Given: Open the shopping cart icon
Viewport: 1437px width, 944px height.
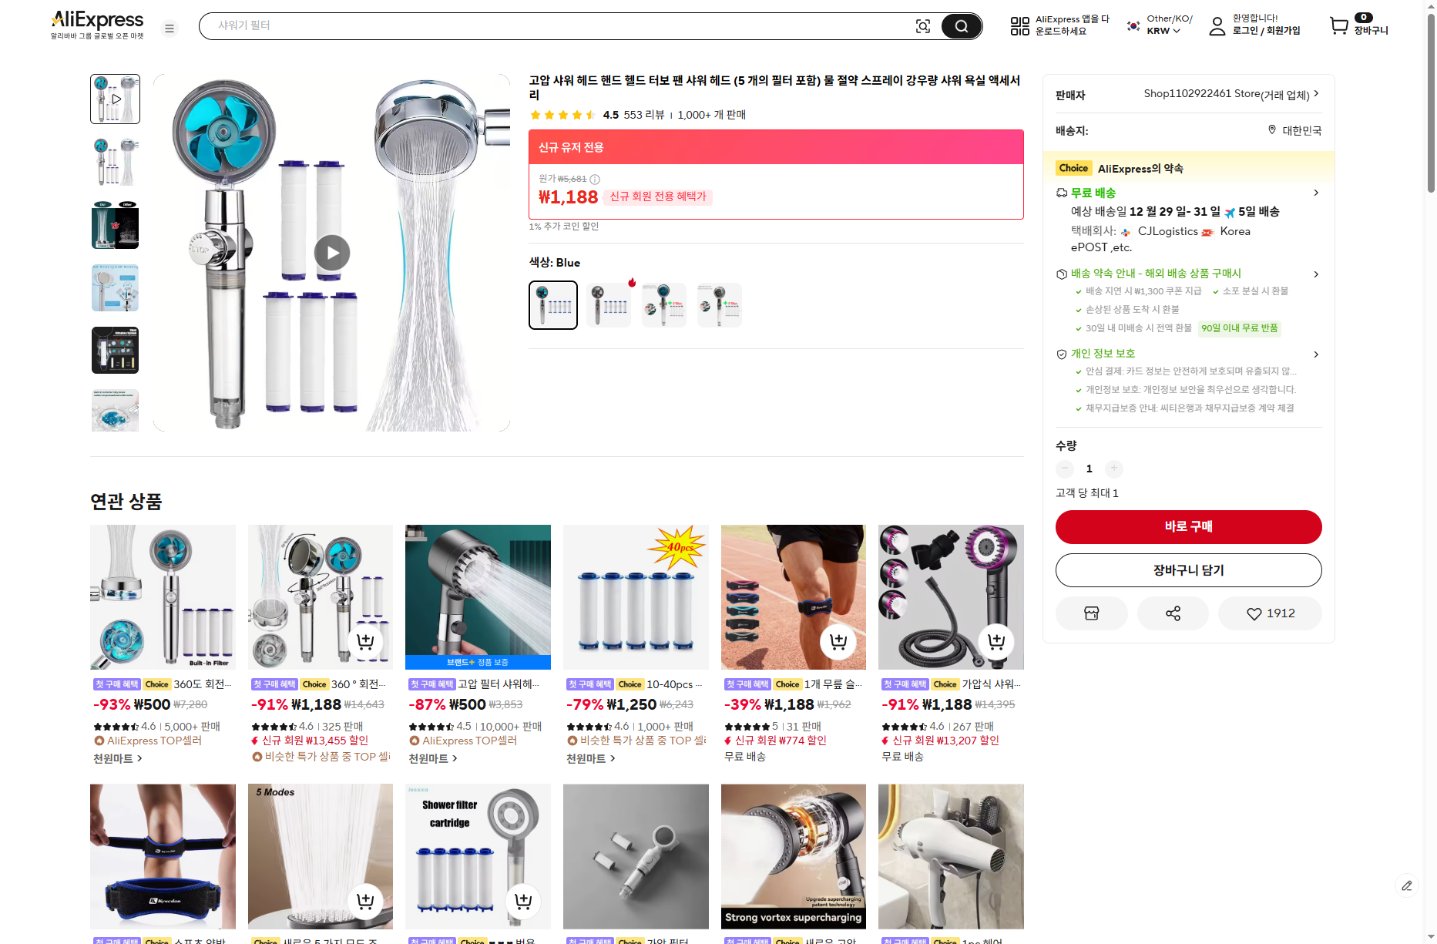Looking at the screenshot, I should 1339,26.
